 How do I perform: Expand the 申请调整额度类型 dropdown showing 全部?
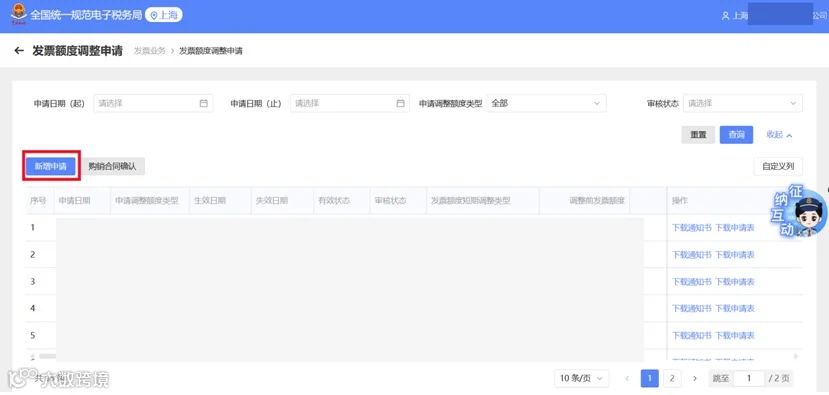tap(546, 104)
